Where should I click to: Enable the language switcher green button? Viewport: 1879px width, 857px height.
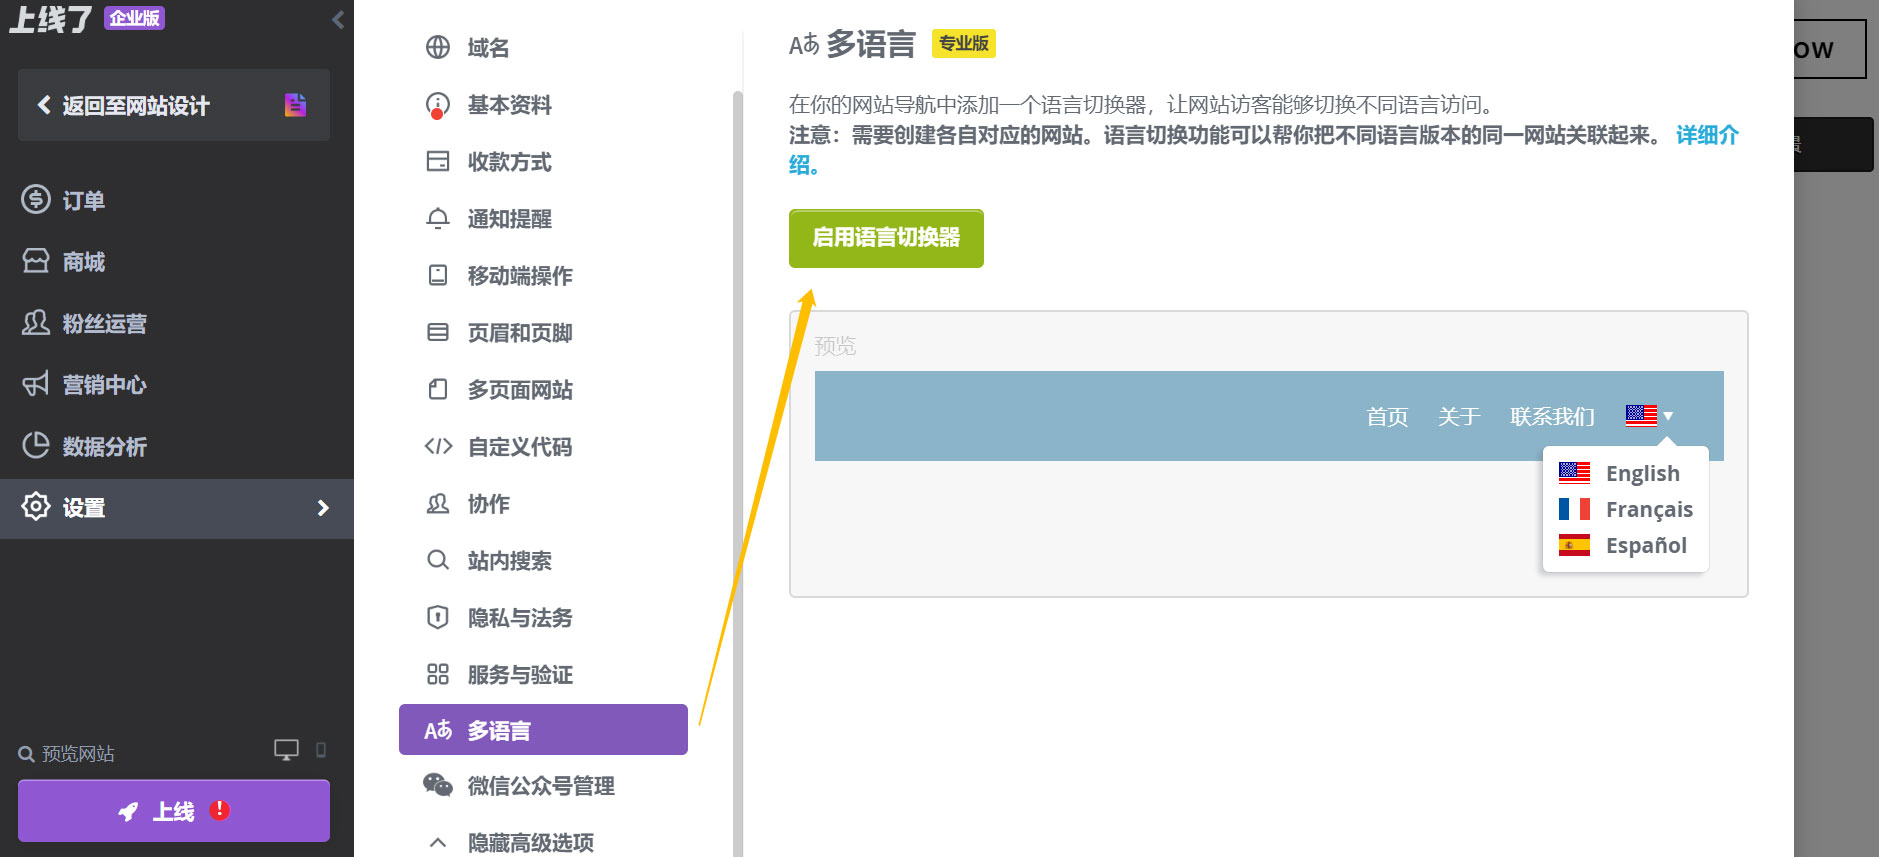885,238
